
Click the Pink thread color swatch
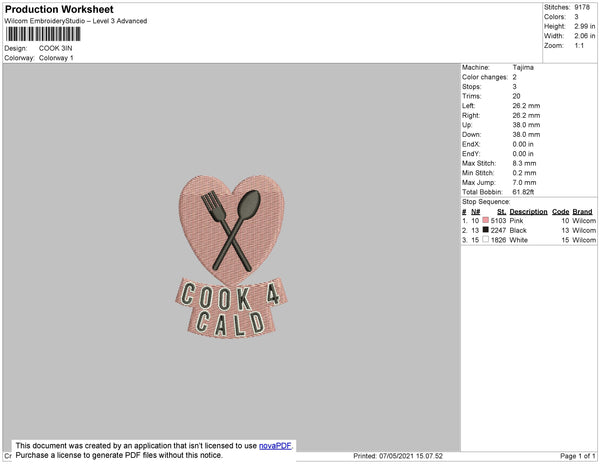(486, 220)
